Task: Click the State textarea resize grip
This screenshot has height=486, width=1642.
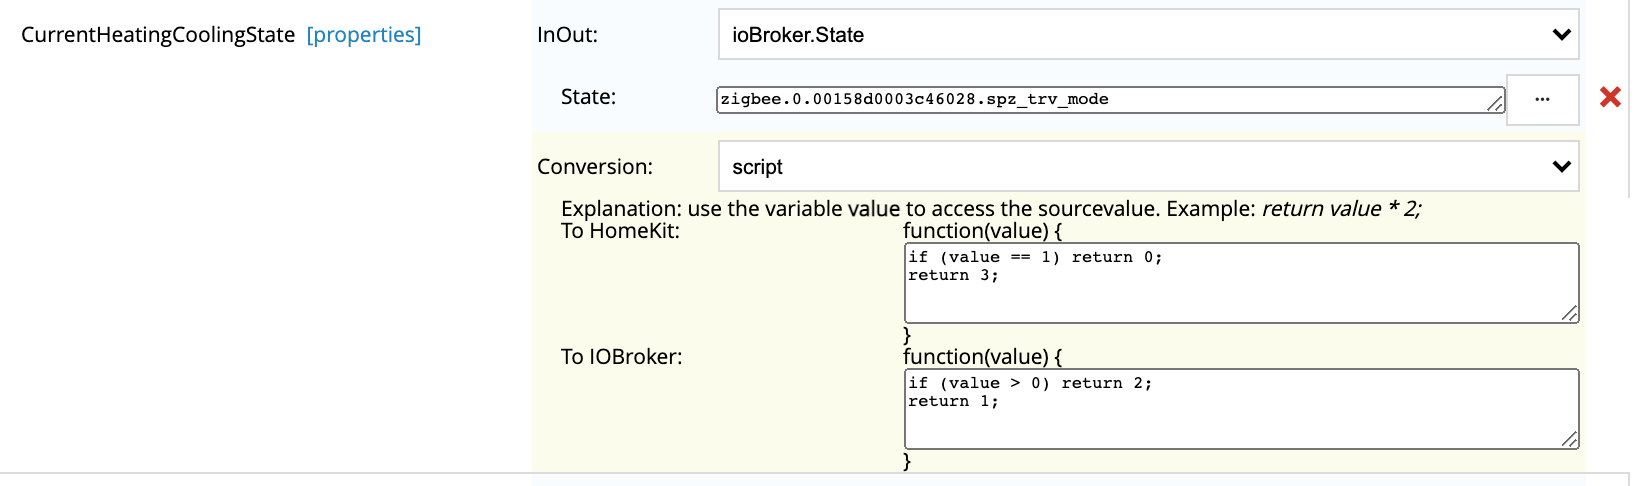Action: [1495, 102]
